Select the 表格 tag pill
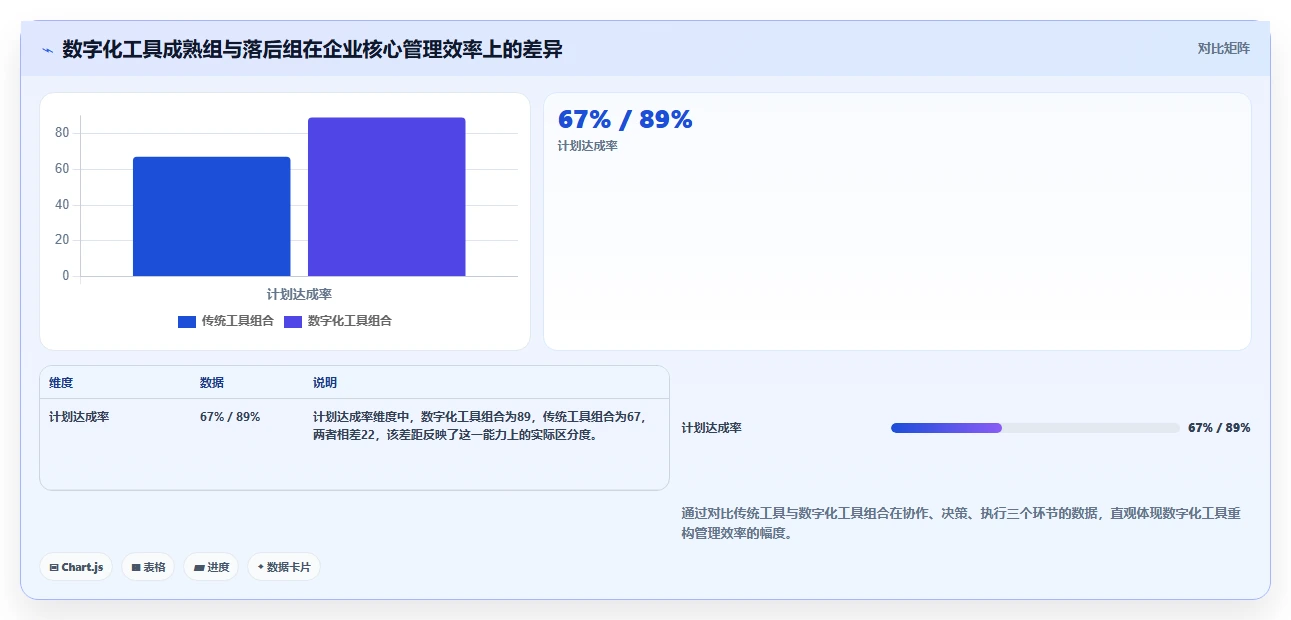This screenshot has height=620, width=1291. click(148, 567)
